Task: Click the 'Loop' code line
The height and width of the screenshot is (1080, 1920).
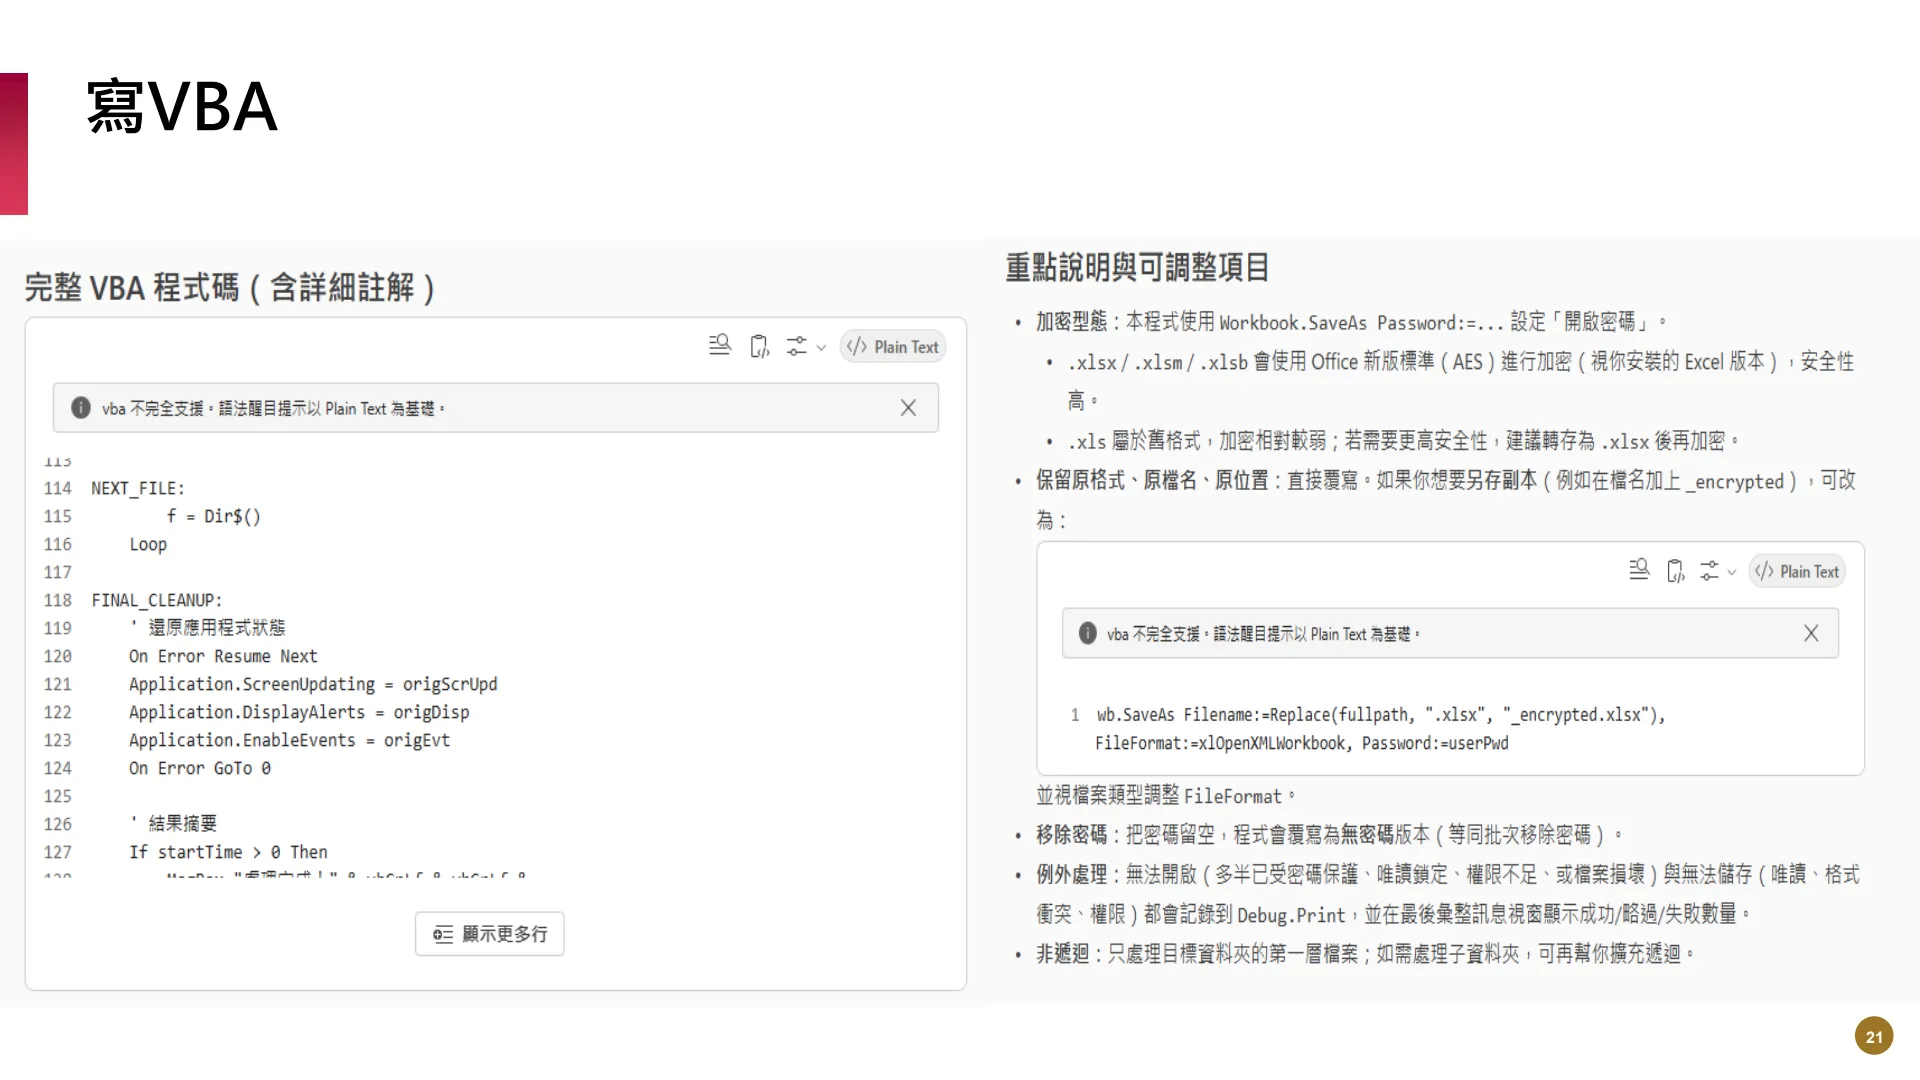Action: tap(148, 544)
